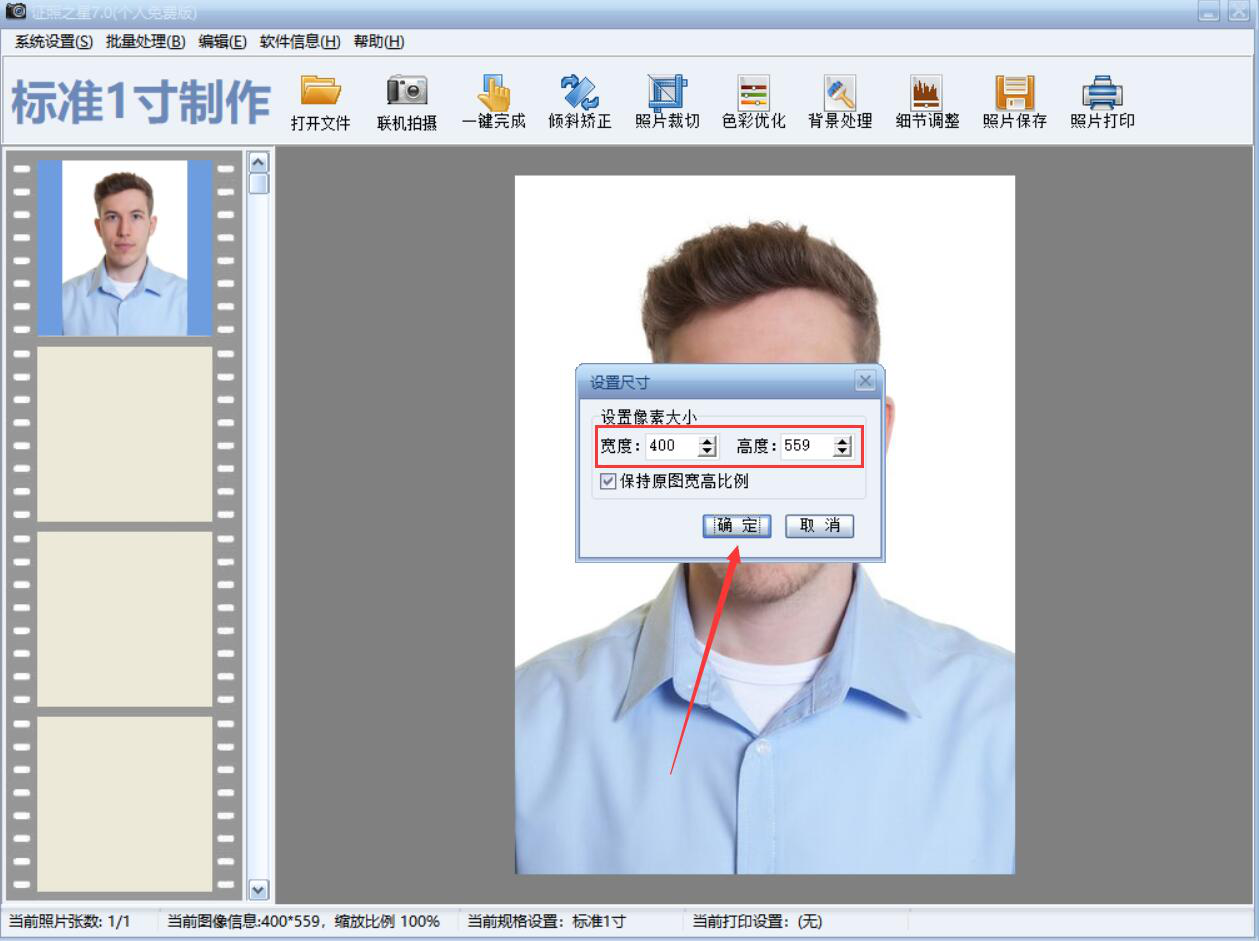Select the portrait thumbnail in filmstrip
1259x941 pixels.
125,248
